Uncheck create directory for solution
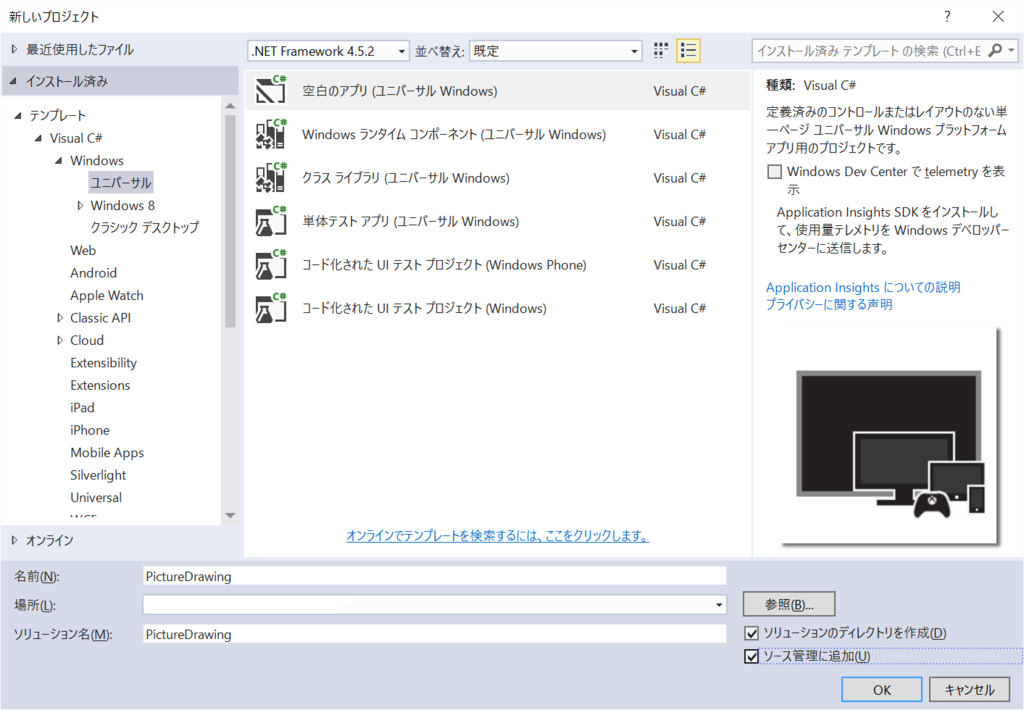Viewport: 1024px width, 710px height. (752, 633)
